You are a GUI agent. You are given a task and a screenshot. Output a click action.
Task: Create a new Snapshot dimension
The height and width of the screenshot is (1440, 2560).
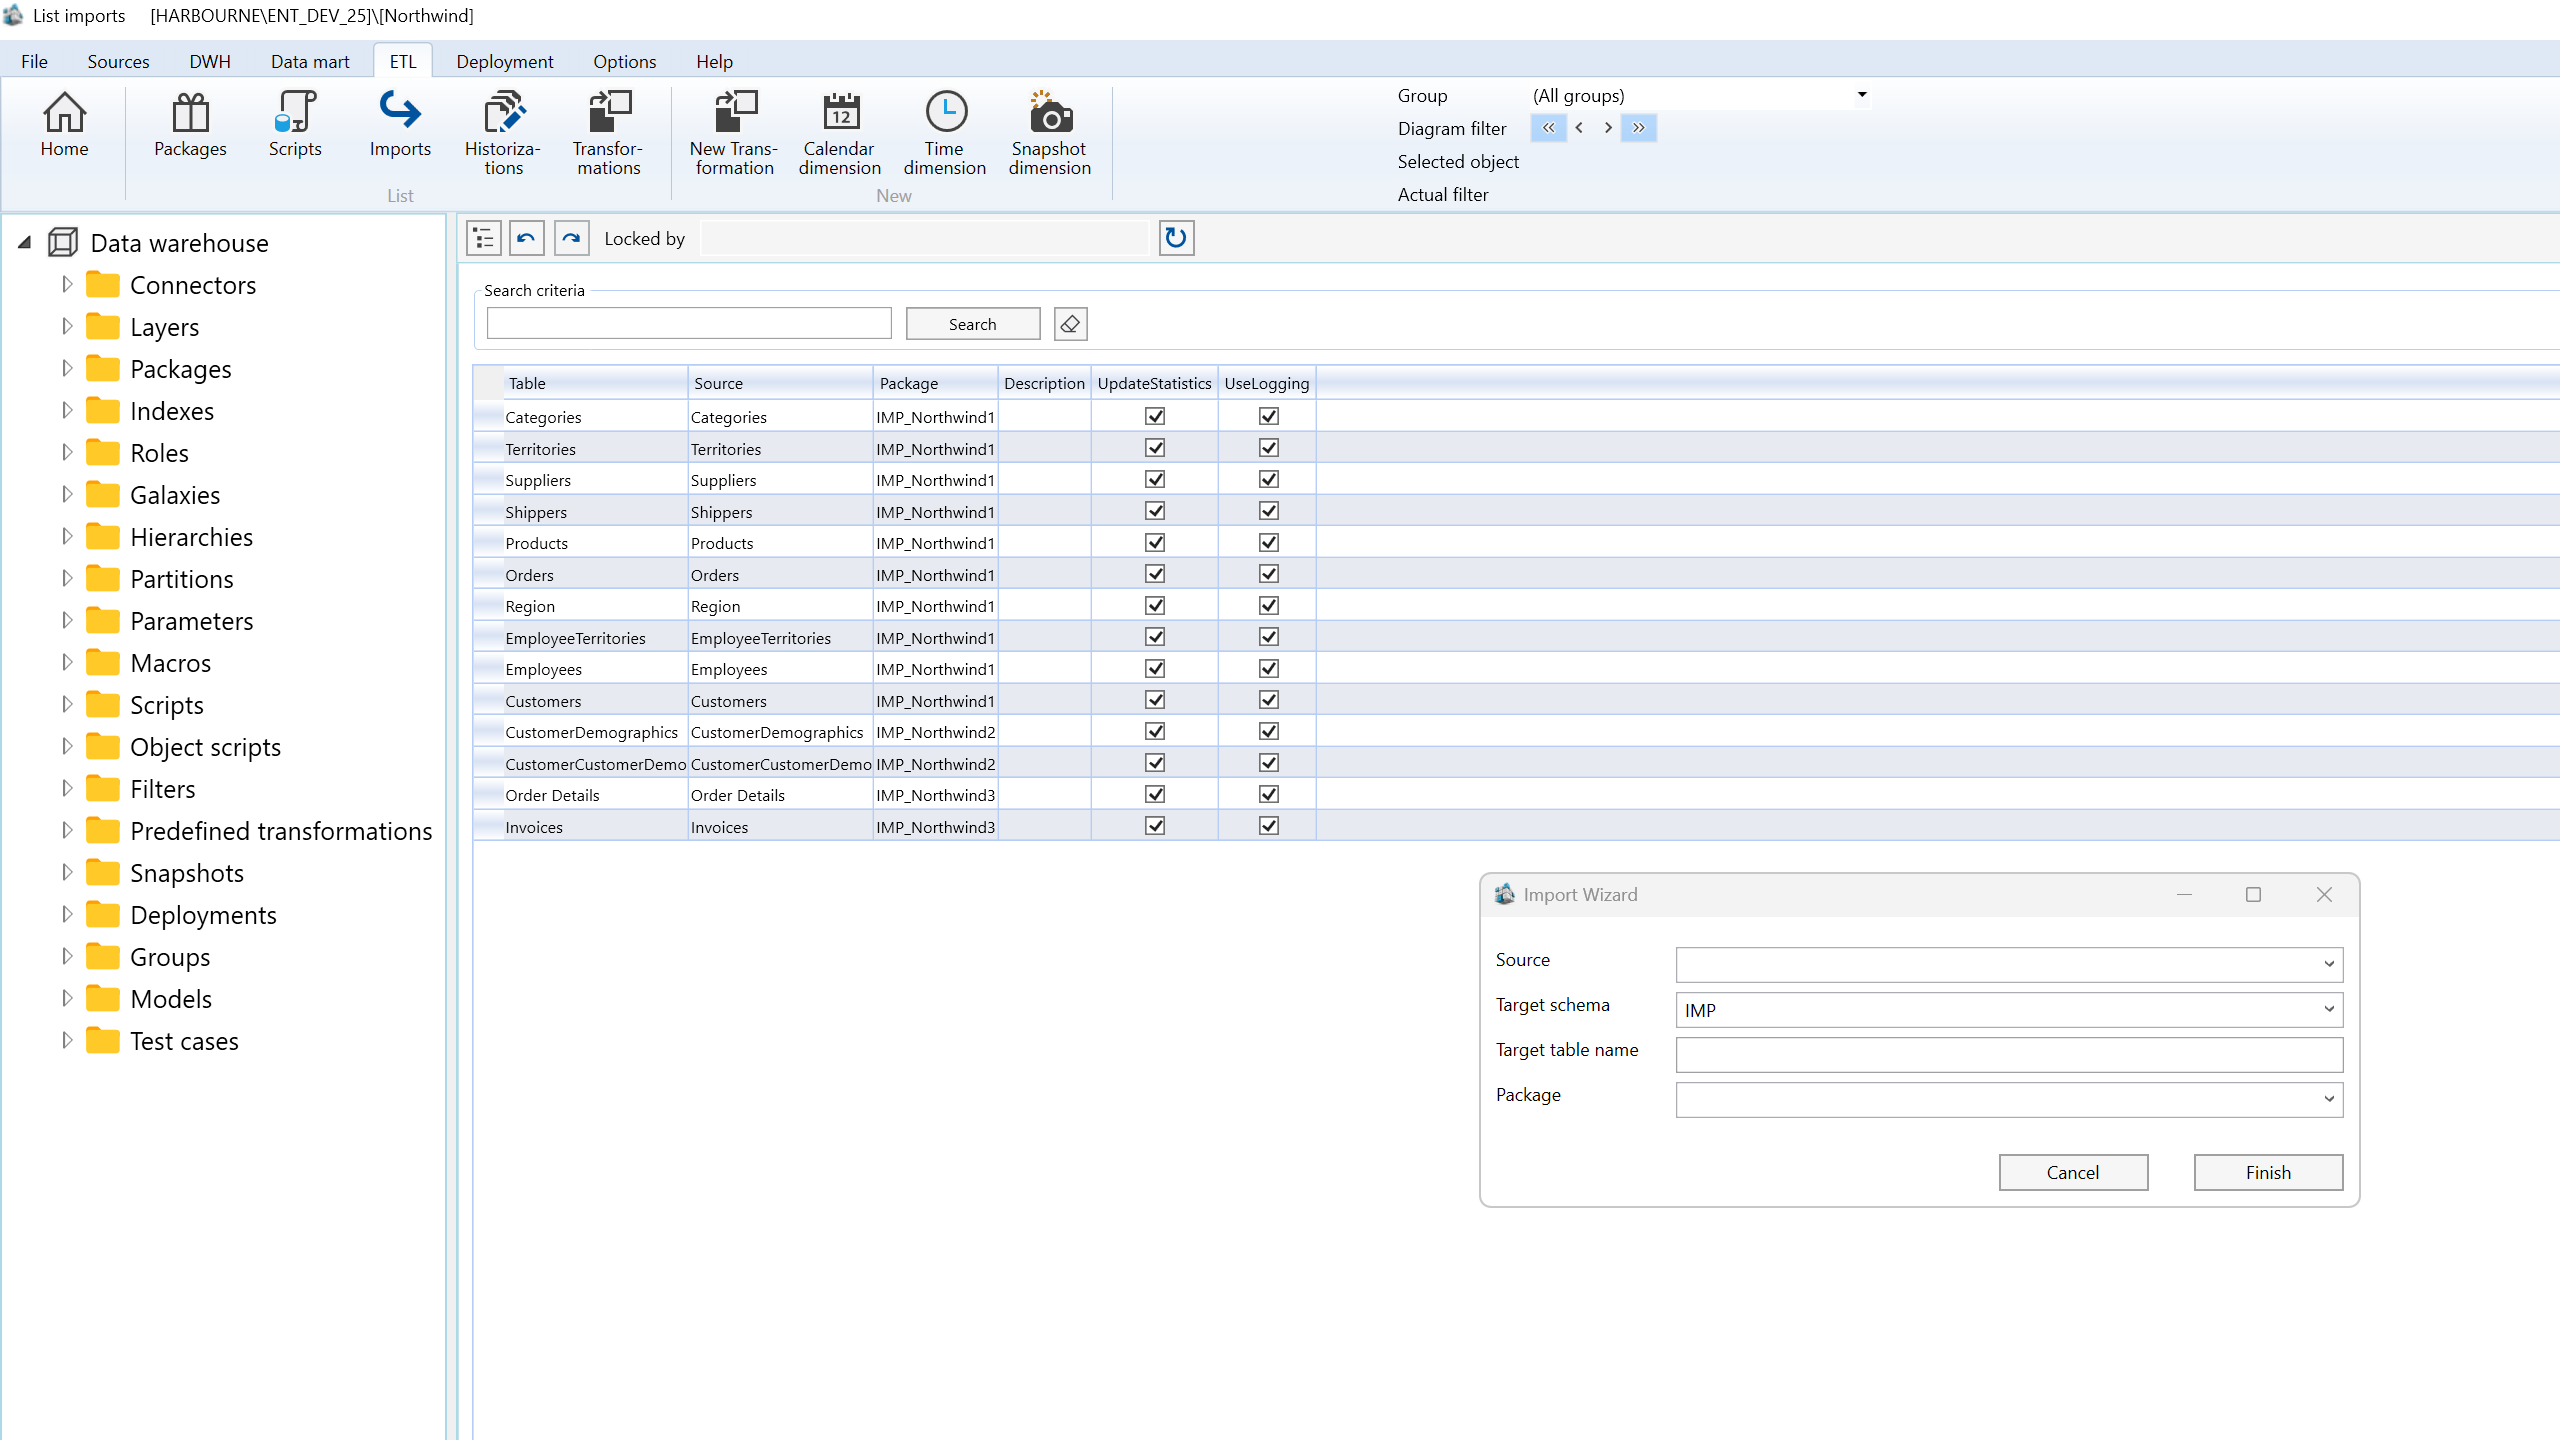click(1050, 134)
